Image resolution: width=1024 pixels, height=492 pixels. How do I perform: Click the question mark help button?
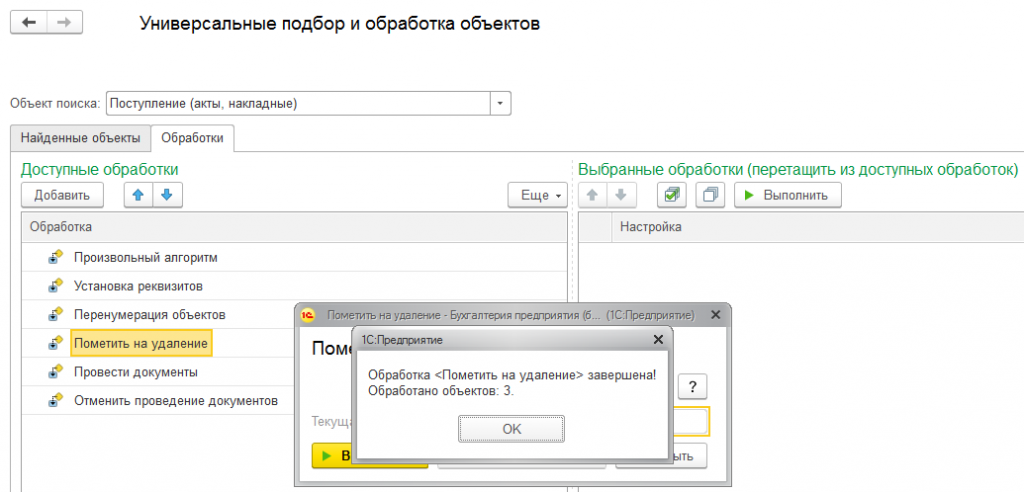[x=692, y=387]
